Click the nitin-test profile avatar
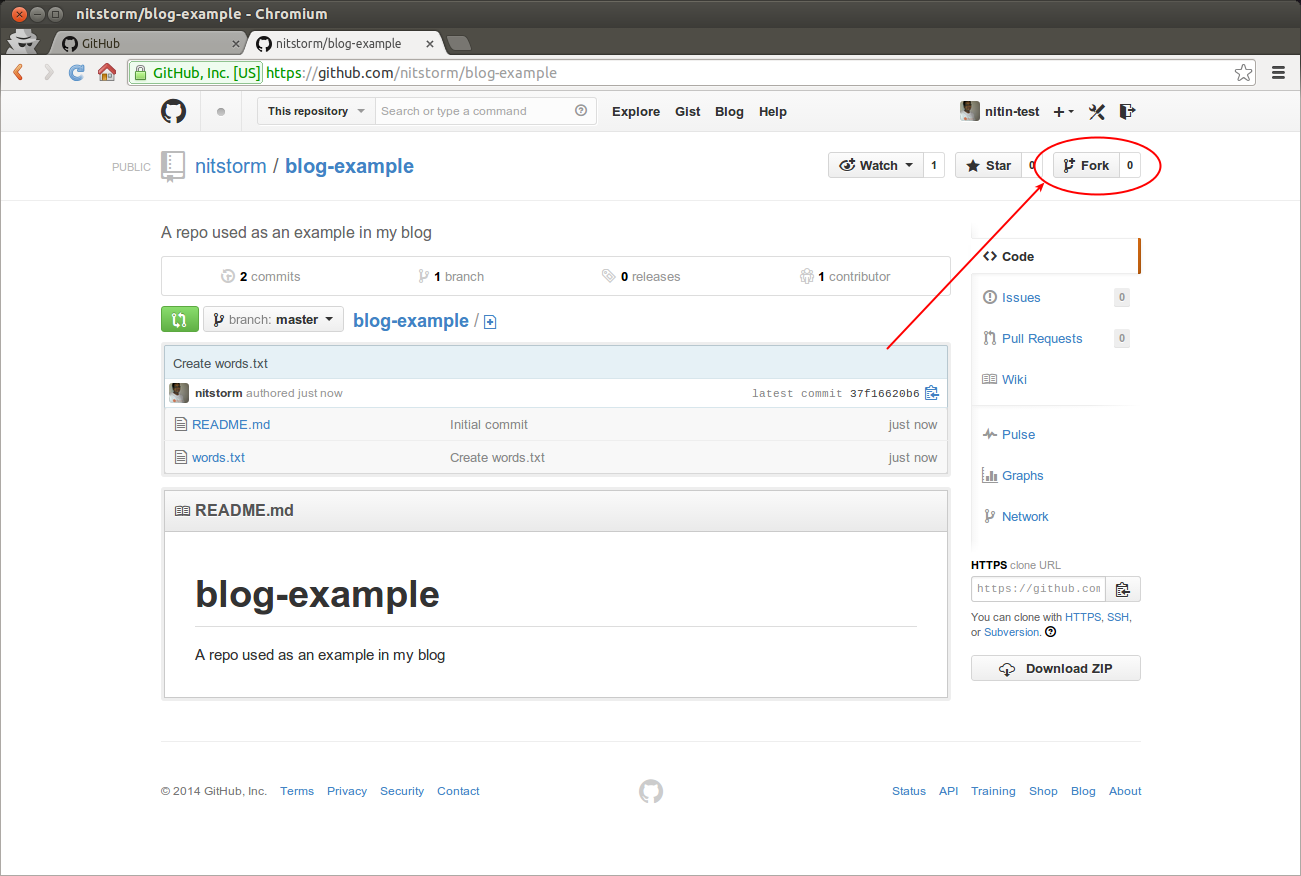Viewport: 1301px width, 876px height. [x=970, y=111]
